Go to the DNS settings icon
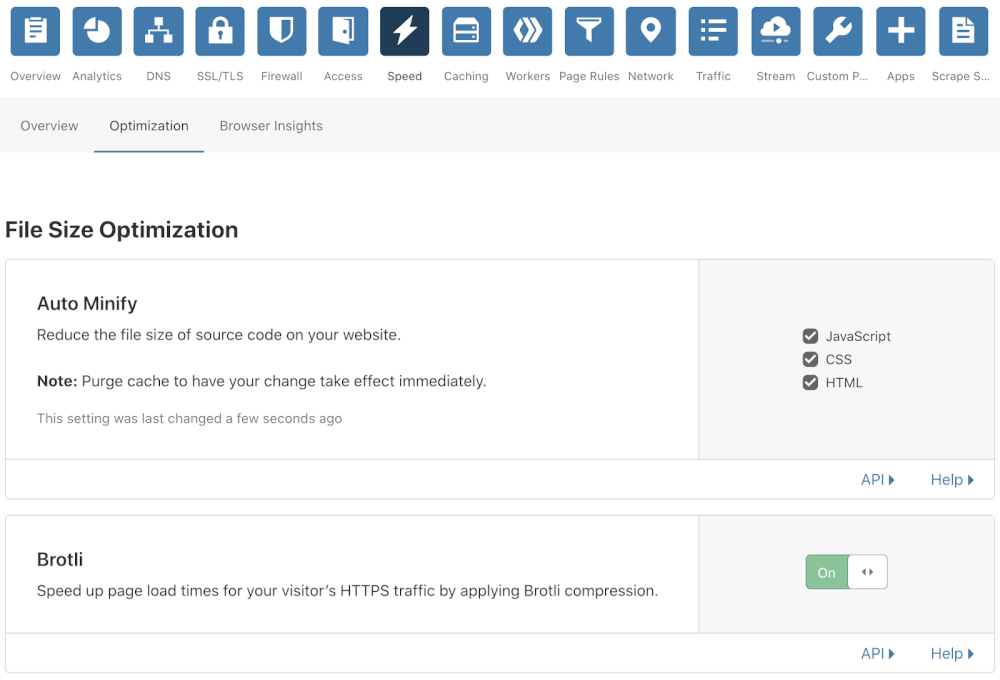Screen dimensions: 1000x680 coord(158,32)
